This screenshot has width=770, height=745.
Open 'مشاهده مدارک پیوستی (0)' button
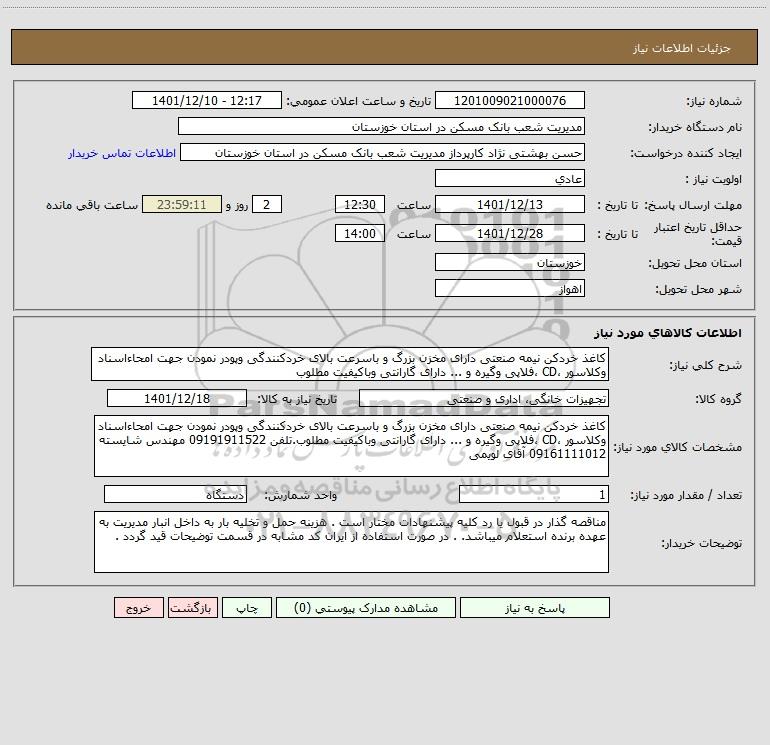(x=366, y=608)
